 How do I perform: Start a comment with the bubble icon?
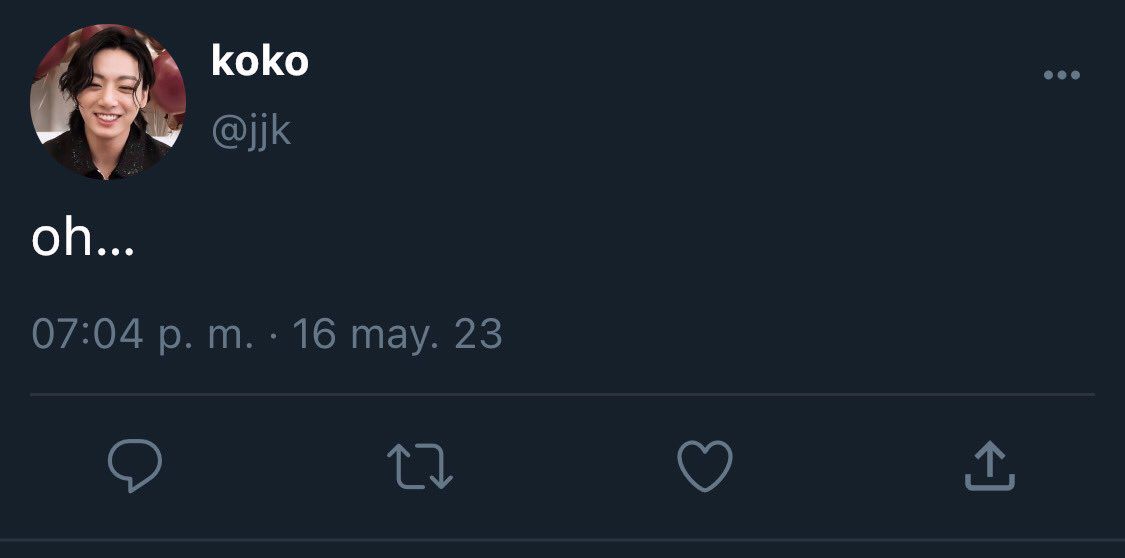tap(135, 465)
